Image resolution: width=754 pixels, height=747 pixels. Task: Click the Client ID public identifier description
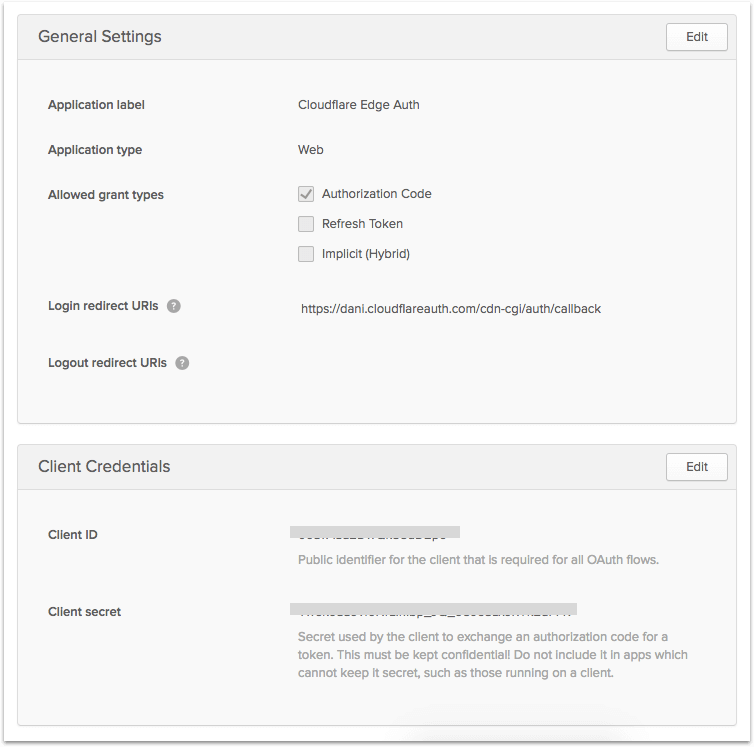pos(478,560)
